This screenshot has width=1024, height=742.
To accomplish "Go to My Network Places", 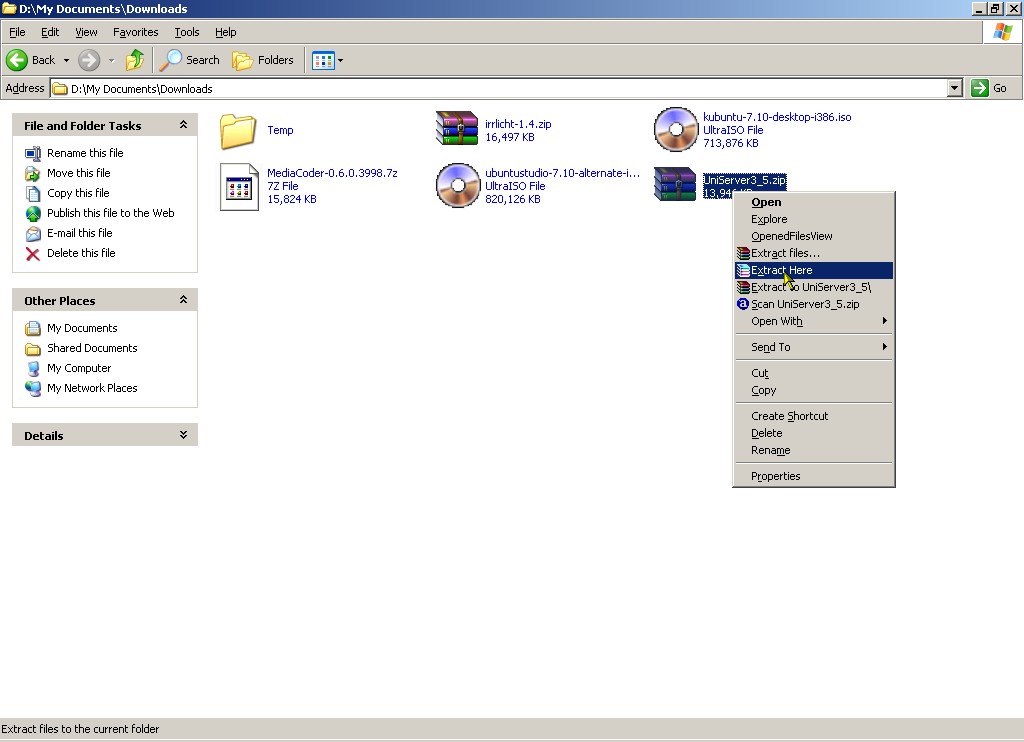I will tap(92, 388).
